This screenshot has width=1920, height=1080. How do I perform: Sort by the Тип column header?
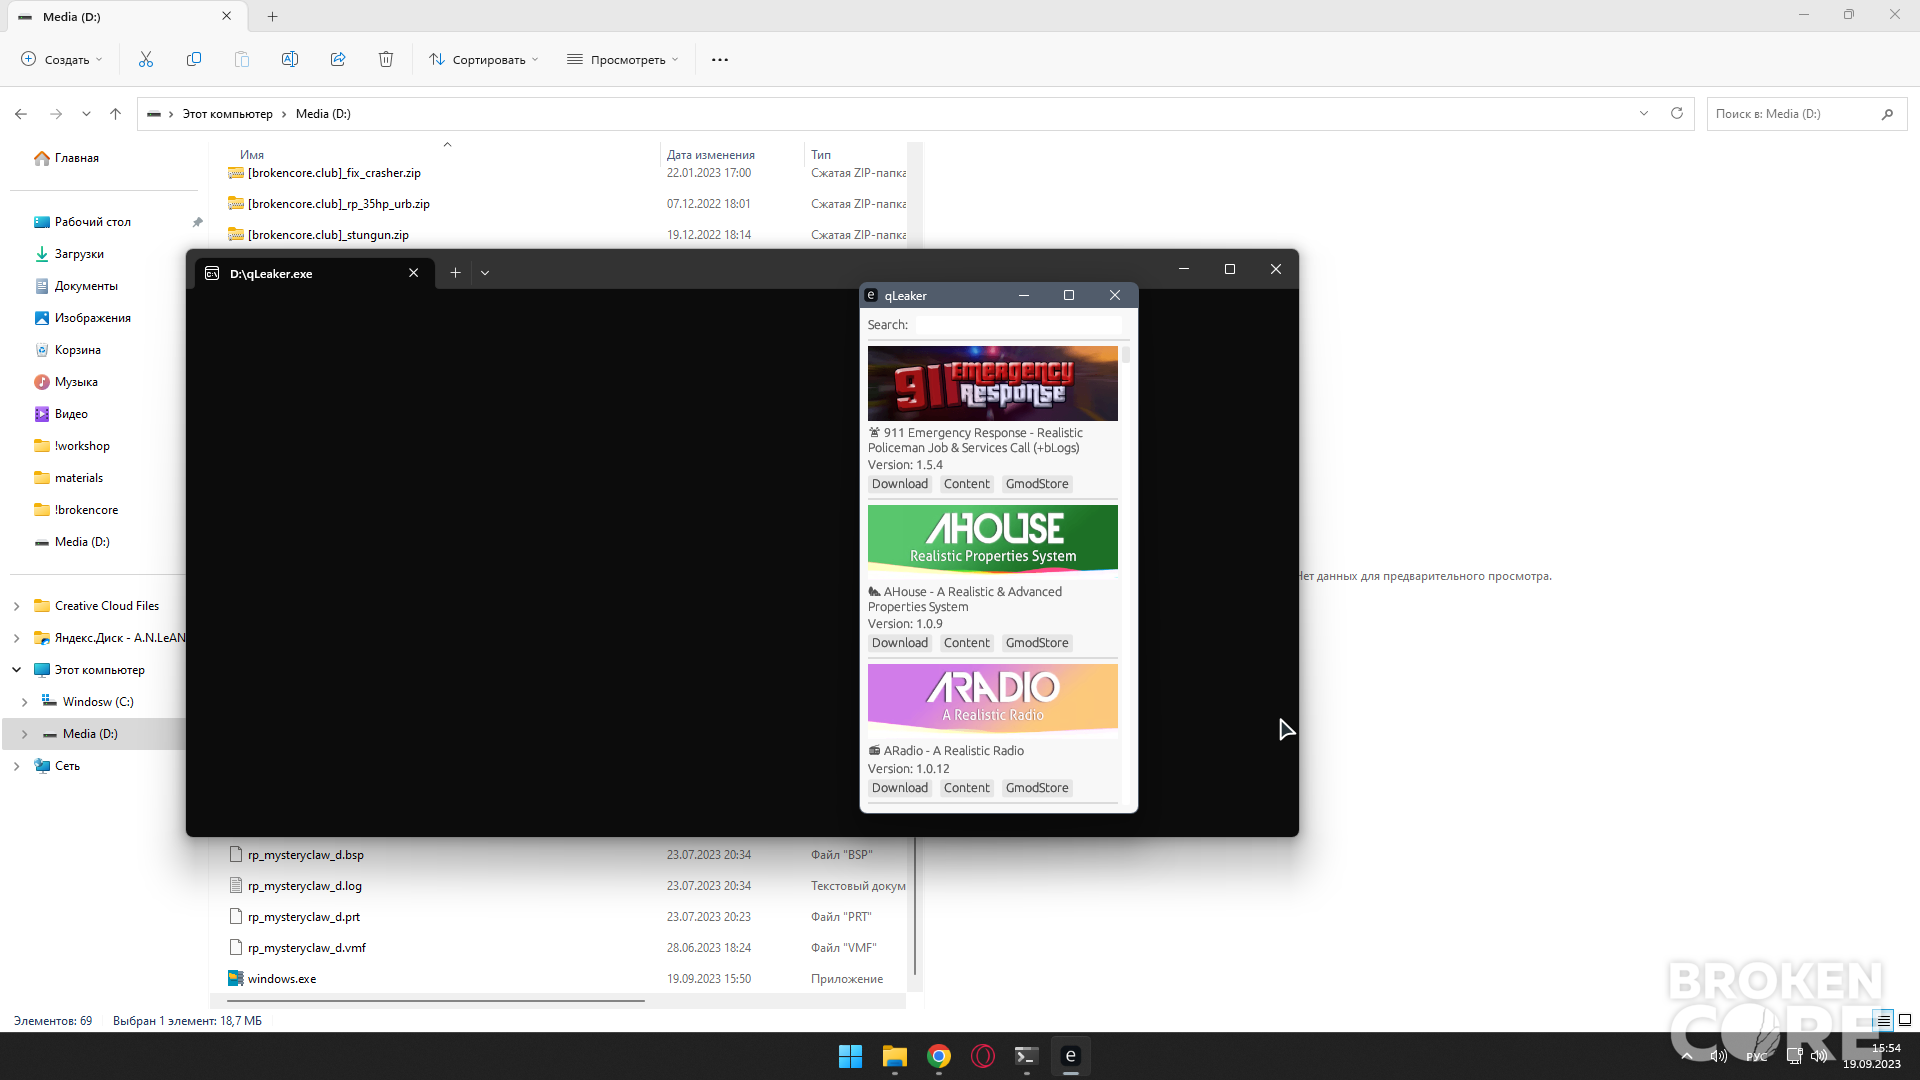pyautogui.click(x=821, y=154)
